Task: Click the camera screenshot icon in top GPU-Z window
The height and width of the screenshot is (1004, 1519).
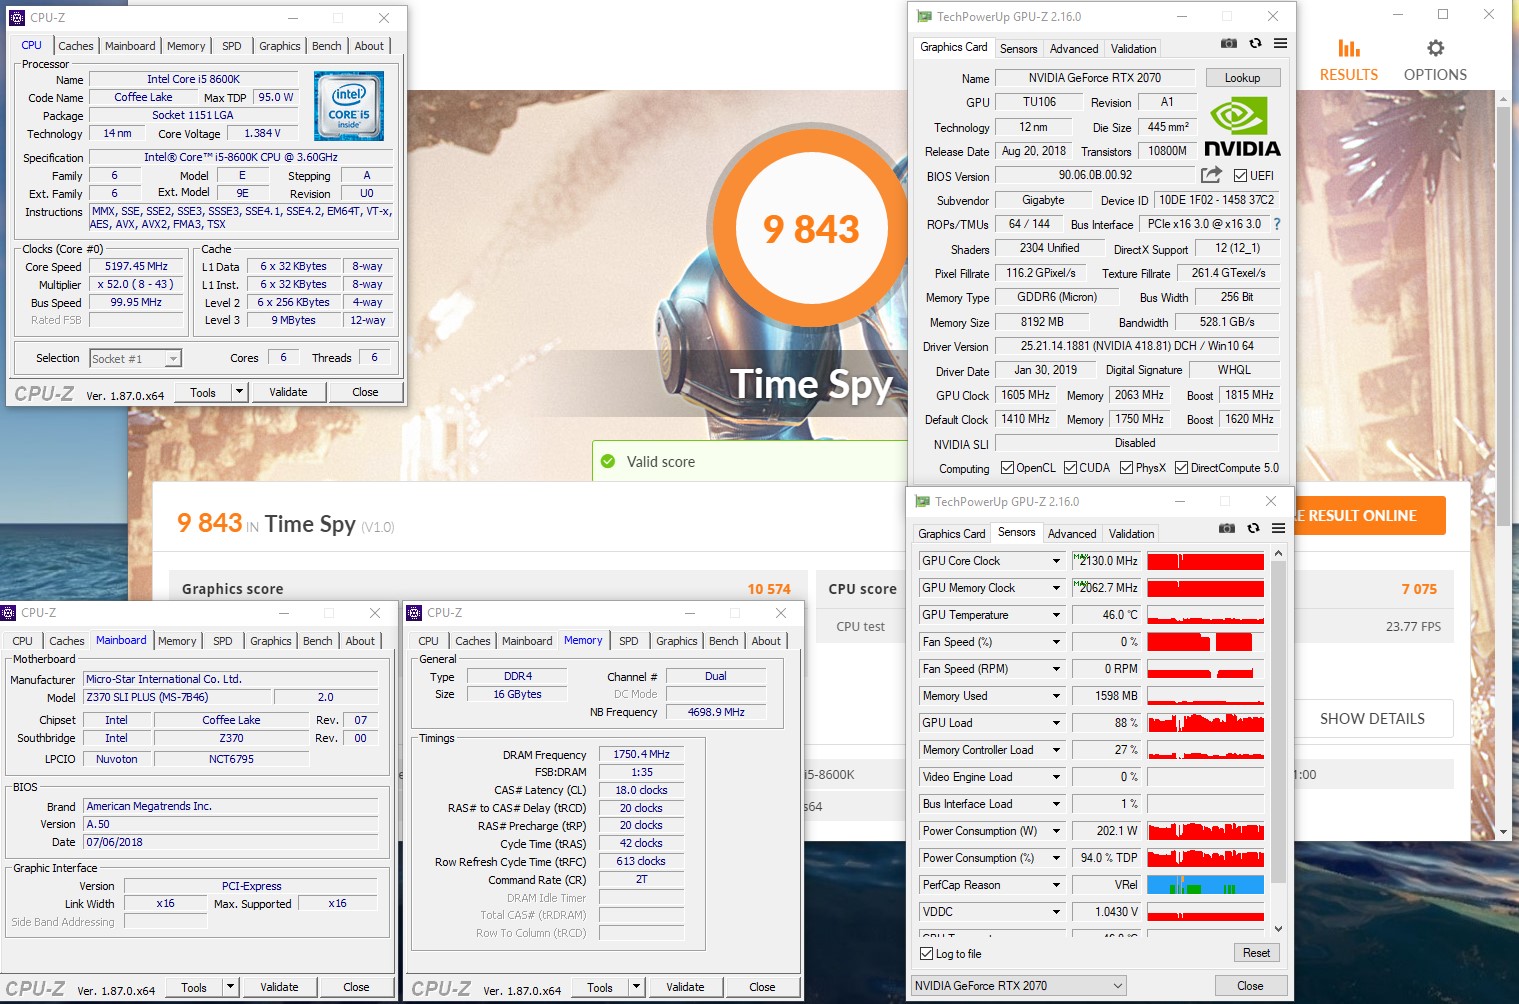Action: (x=1229, y=44)
